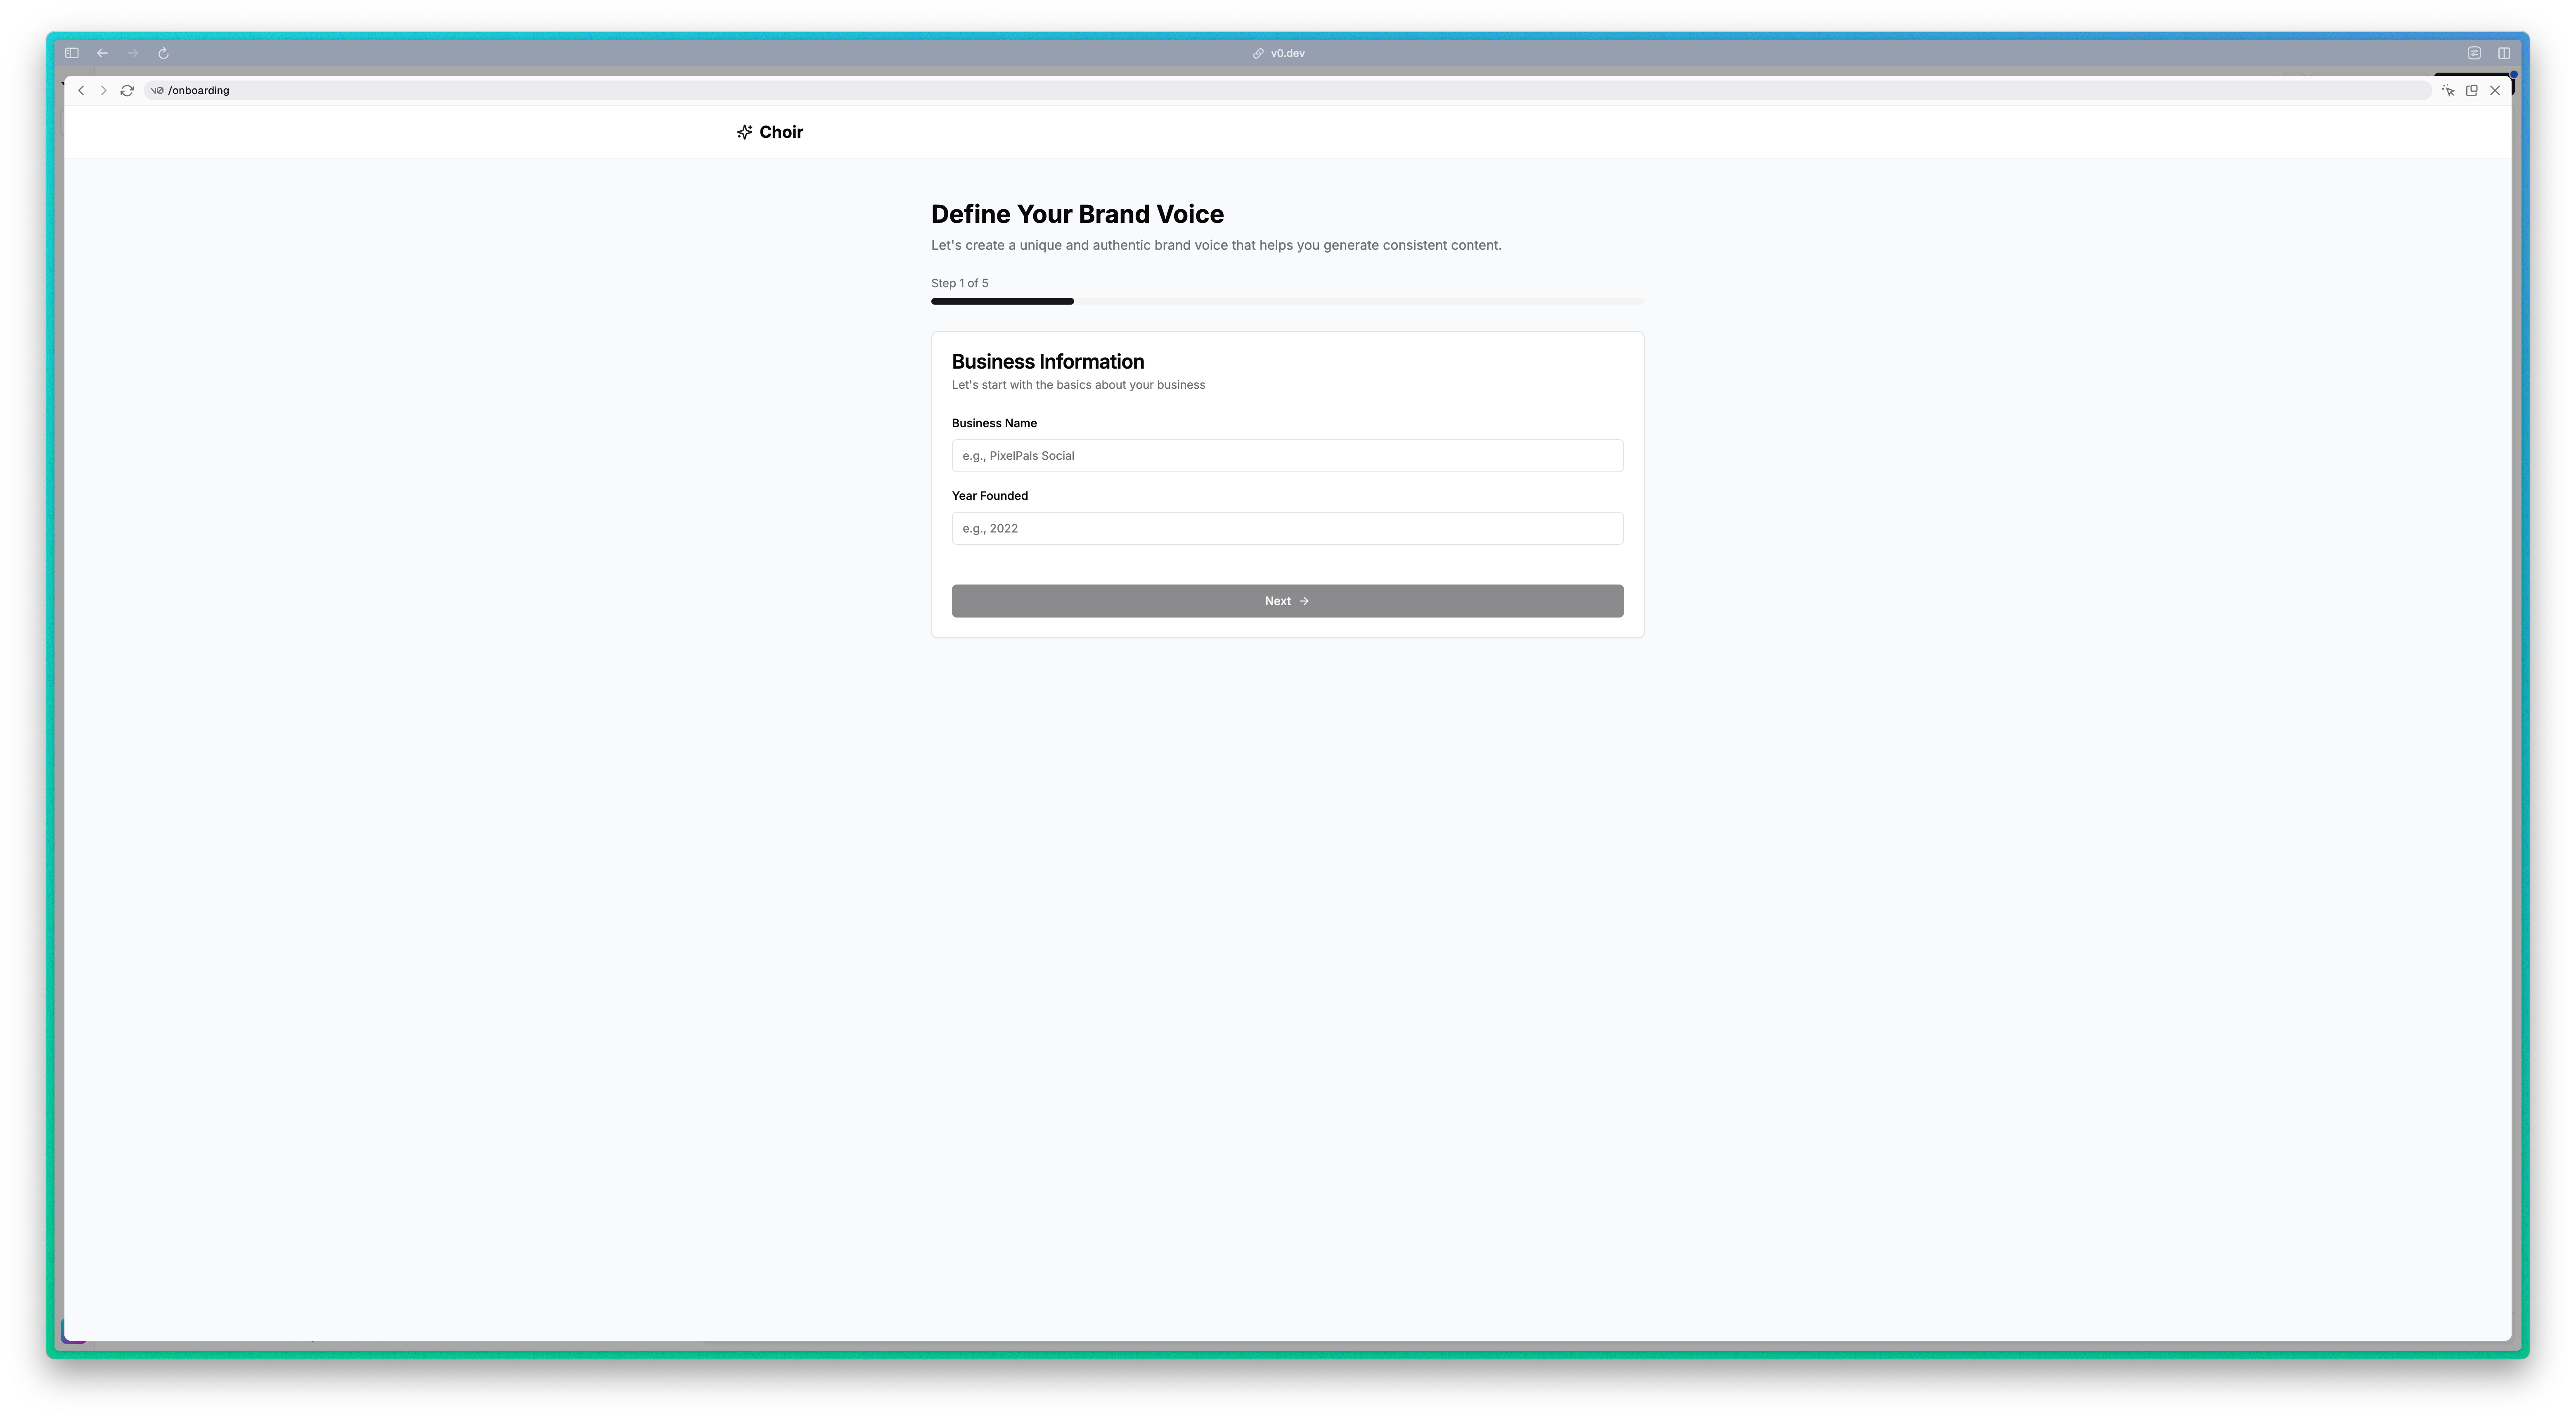Image resolution: width=2576 pixels, height=1420 pixels.
Task: Go back in the v0 preview
Action: coord(81,90)
